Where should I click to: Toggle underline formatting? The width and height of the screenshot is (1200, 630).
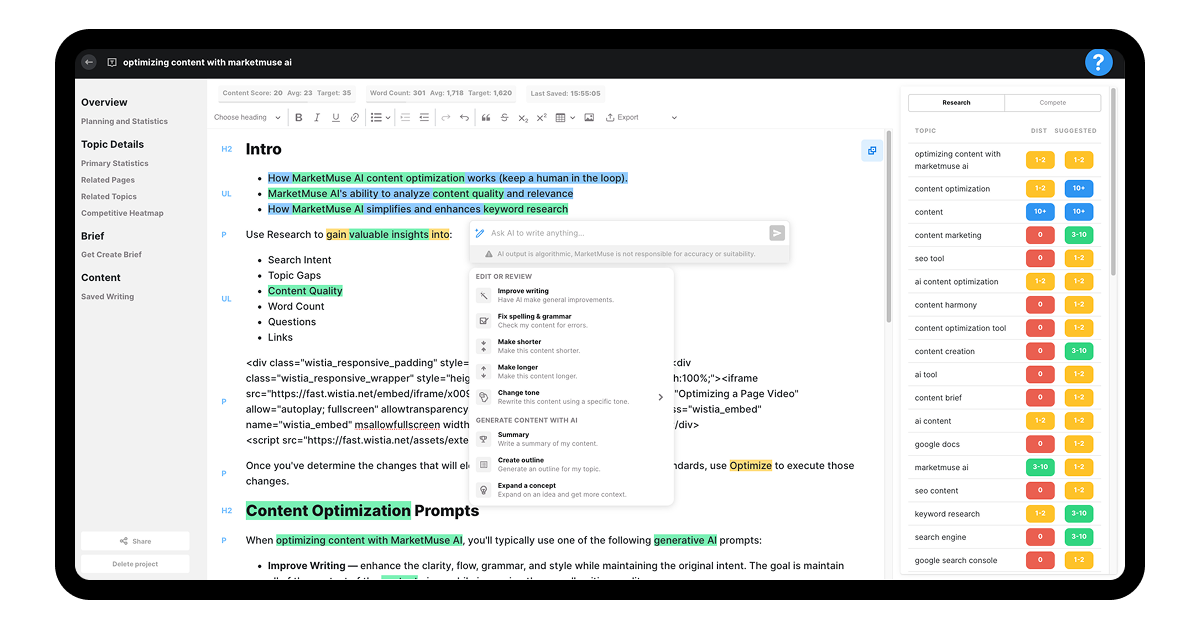click(336, 117)
